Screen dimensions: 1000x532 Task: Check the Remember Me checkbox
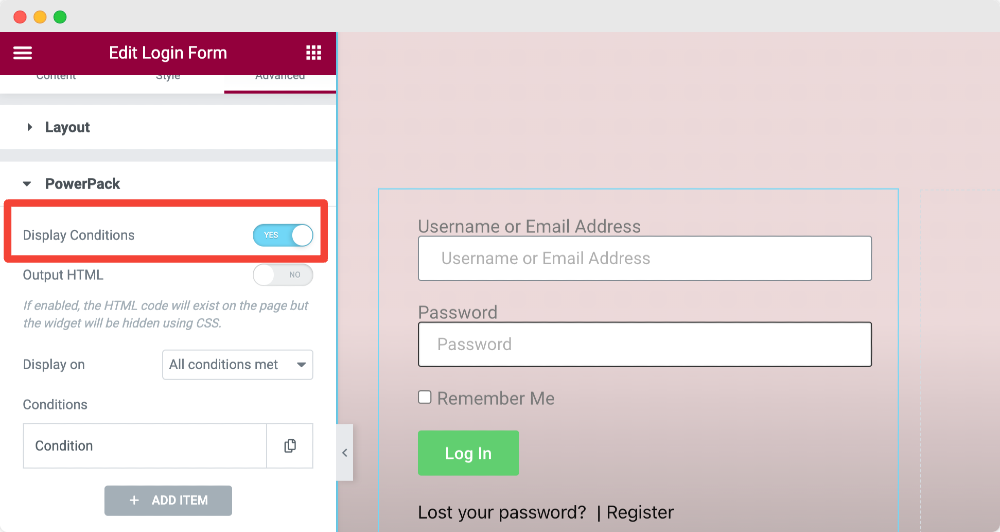click(x=425, y=397)
